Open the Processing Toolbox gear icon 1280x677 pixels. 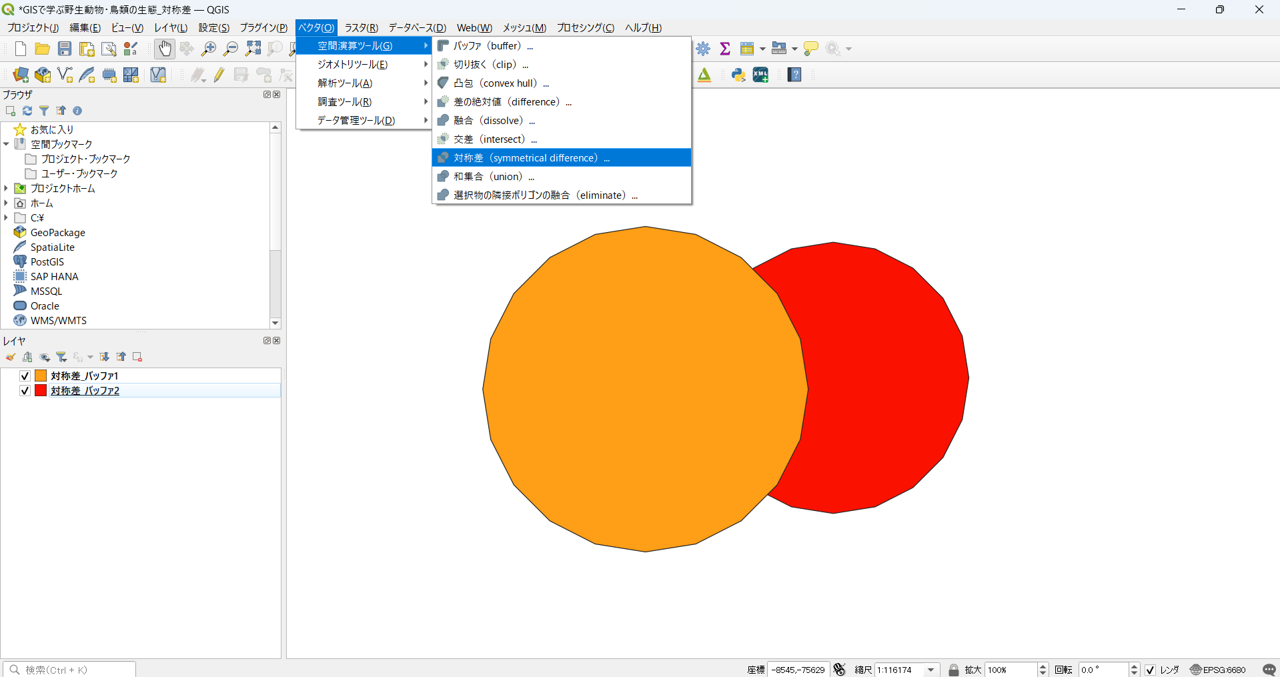click(703, 48)
